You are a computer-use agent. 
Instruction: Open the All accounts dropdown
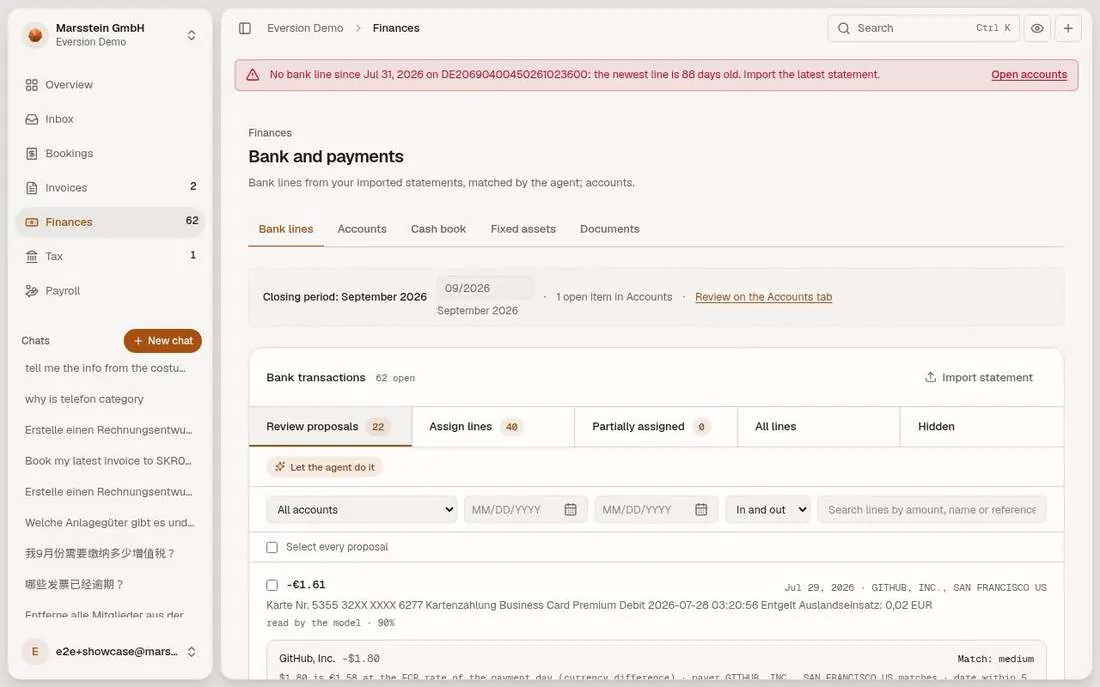[x=361, y=509]
